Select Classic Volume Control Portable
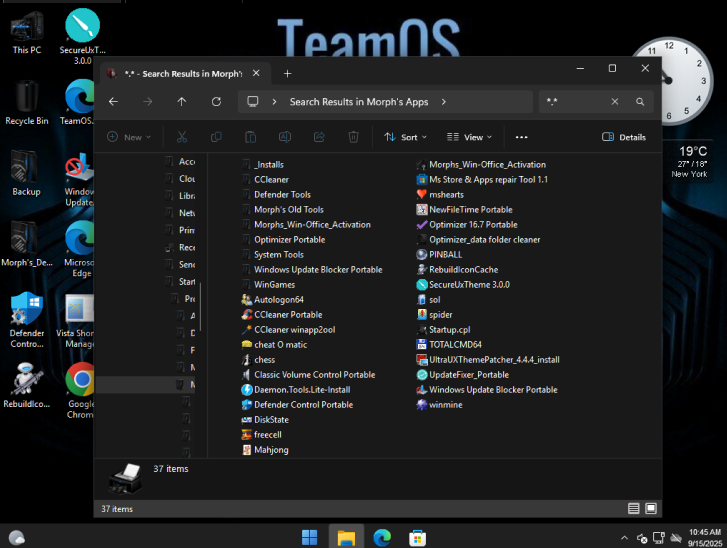727x548 pixels. point(309,375)
